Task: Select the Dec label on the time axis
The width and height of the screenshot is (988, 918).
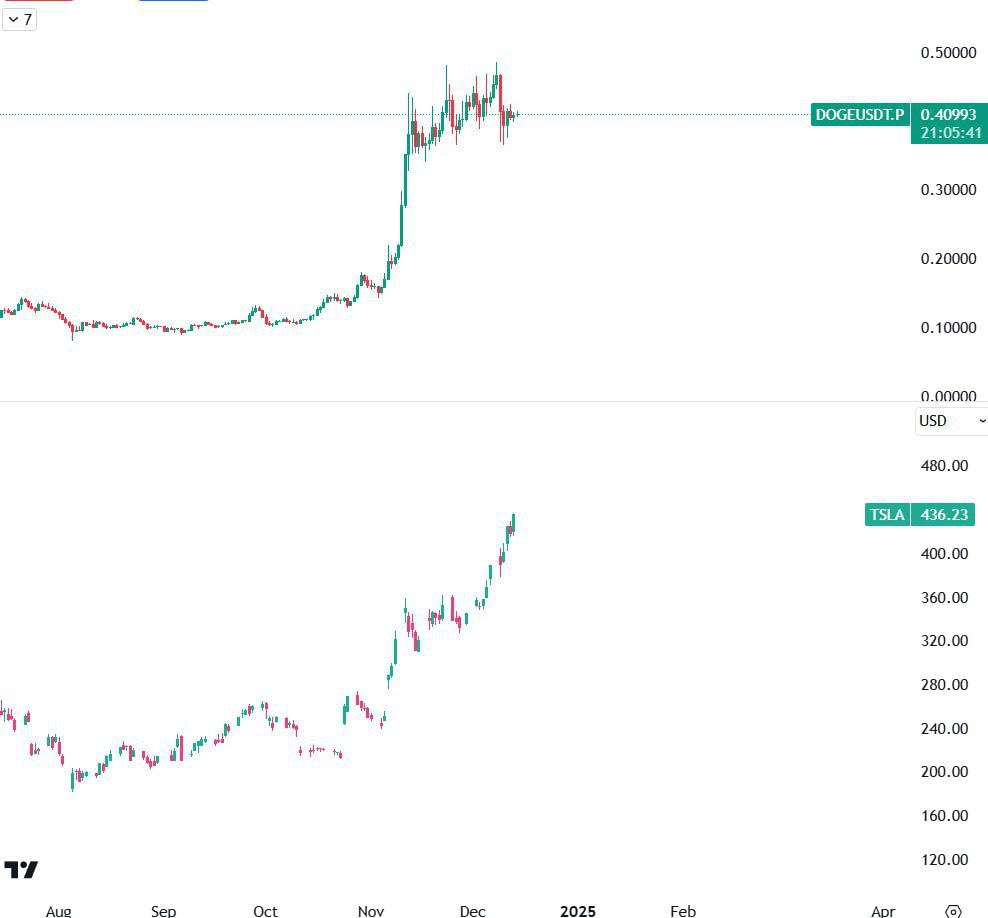Action: [x=472, y=911]
